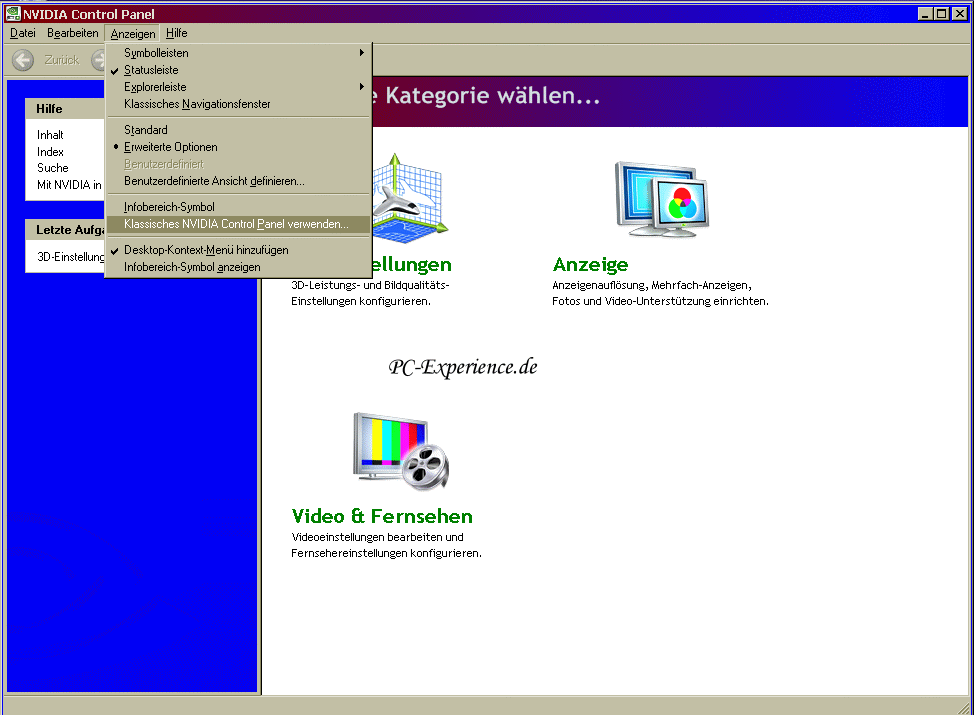Open the Hilfe menu
The image size is (974, 715).
[x=176, y=33]
